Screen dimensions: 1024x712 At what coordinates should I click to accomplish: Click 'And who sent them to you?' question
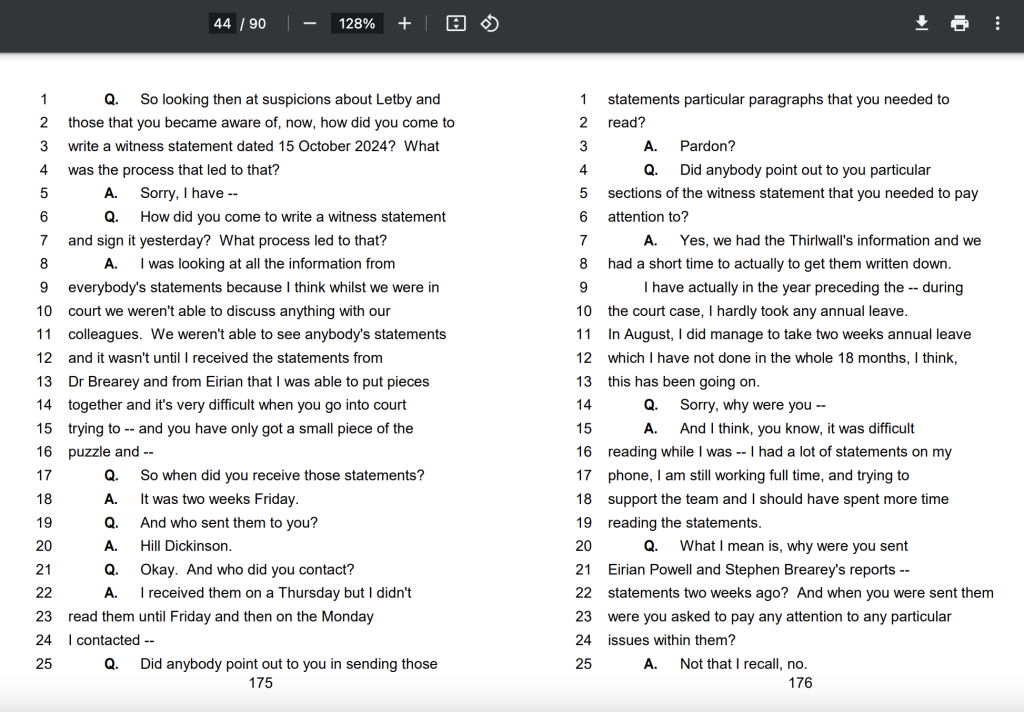point(229,522)
